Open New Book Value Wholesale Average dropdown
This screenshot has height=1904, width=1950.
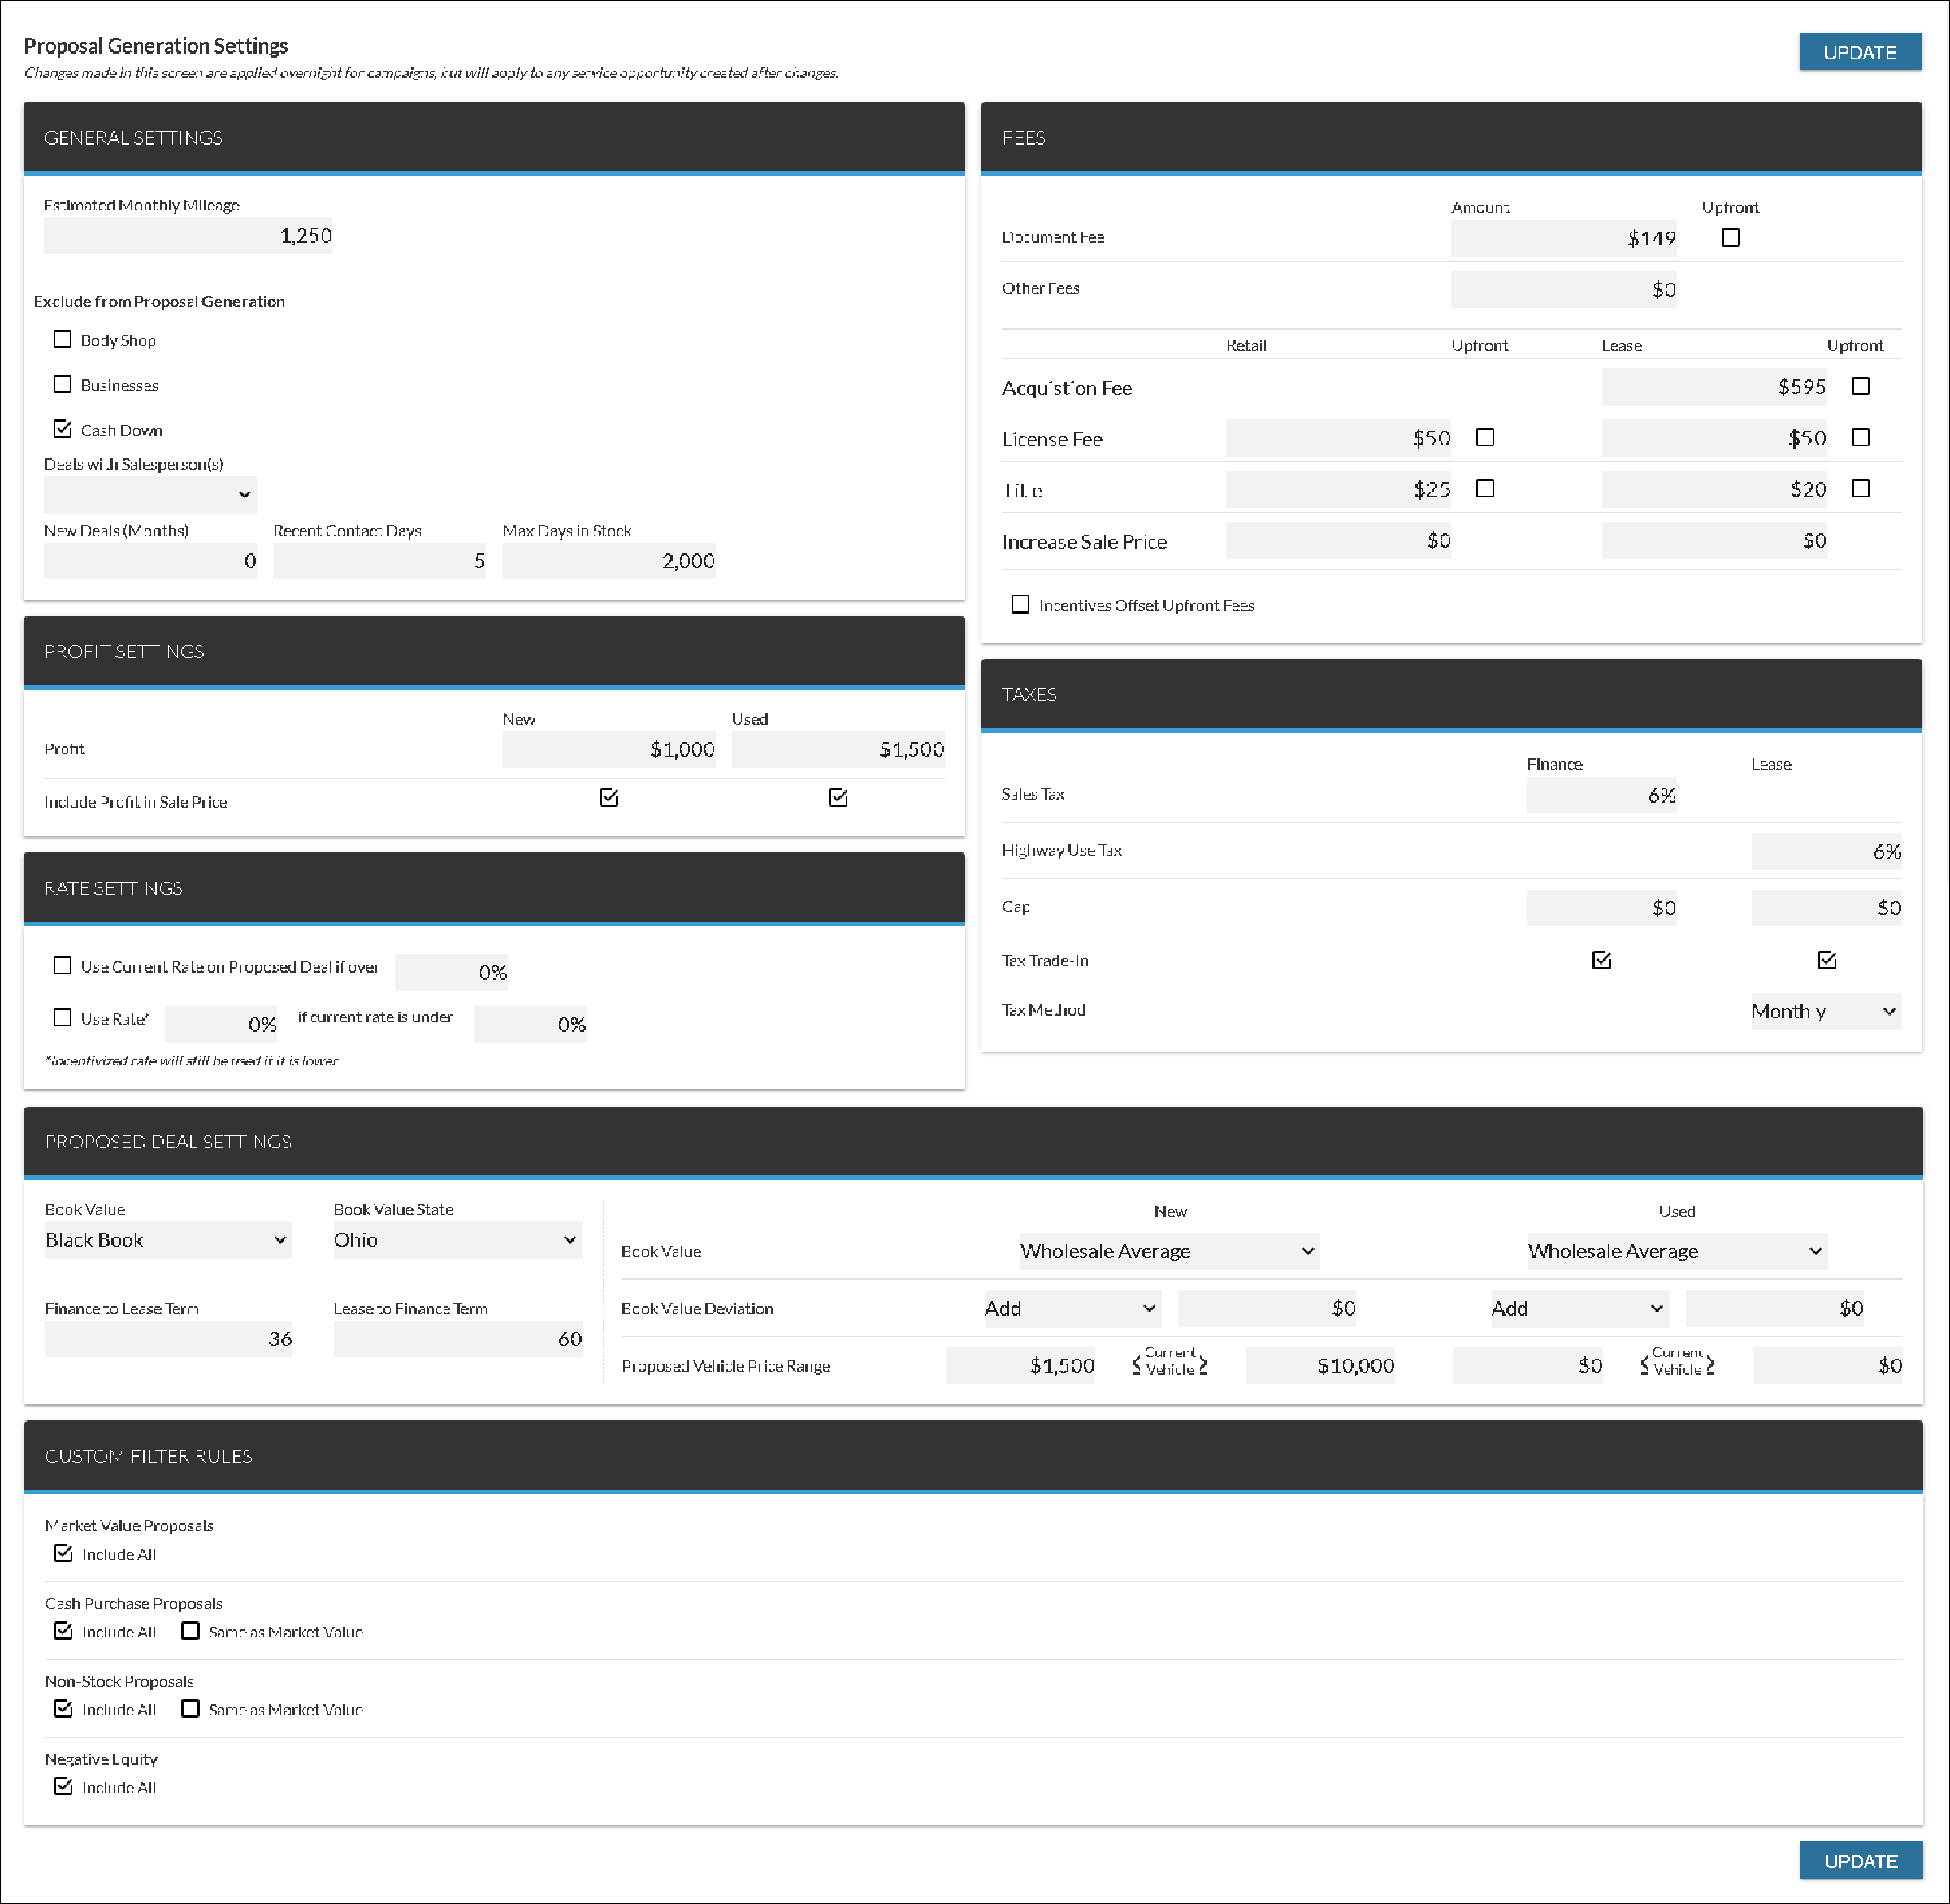(1168, 1251)
